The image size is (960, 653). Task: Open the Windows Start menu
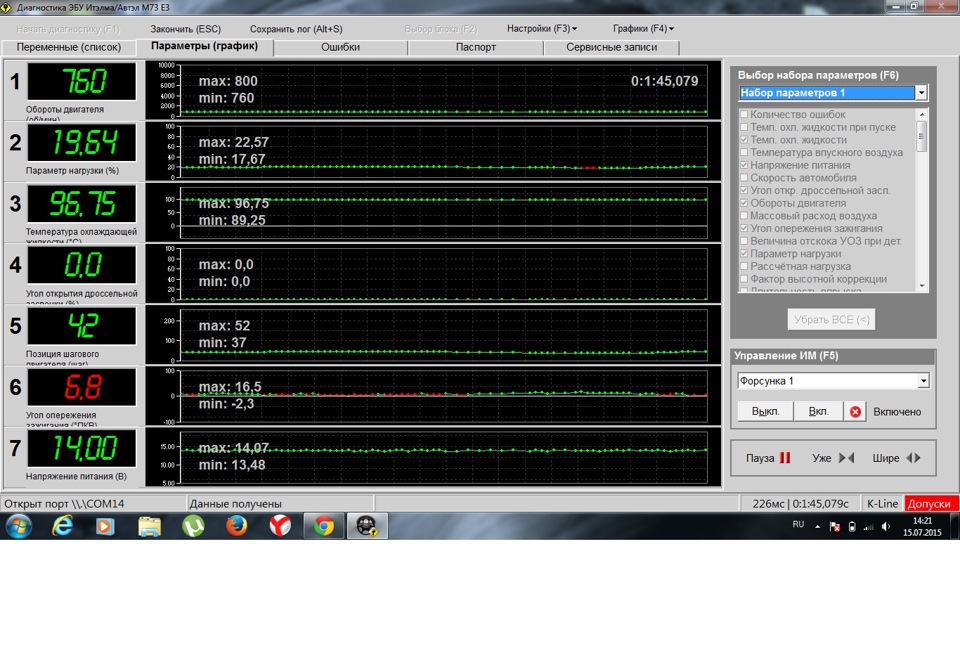click(x=19, y=526)
